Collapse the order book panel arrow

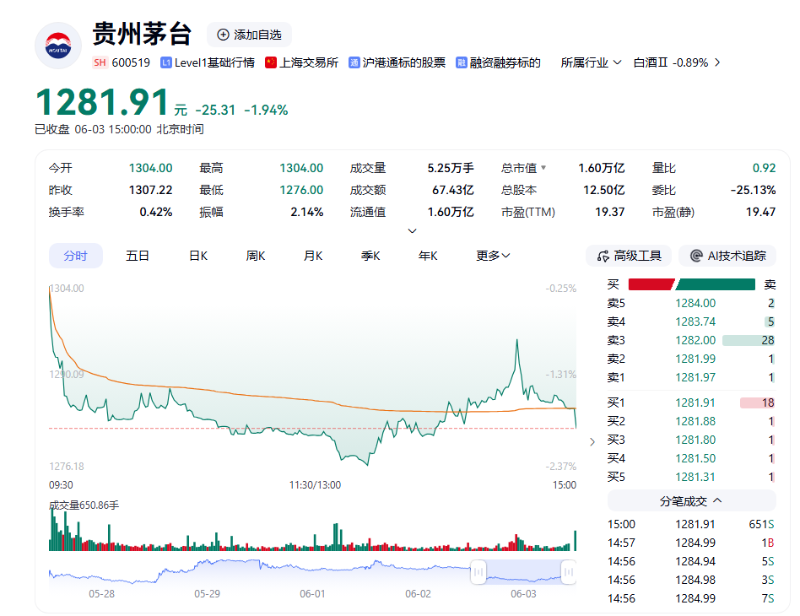click(x=592, y=442)
